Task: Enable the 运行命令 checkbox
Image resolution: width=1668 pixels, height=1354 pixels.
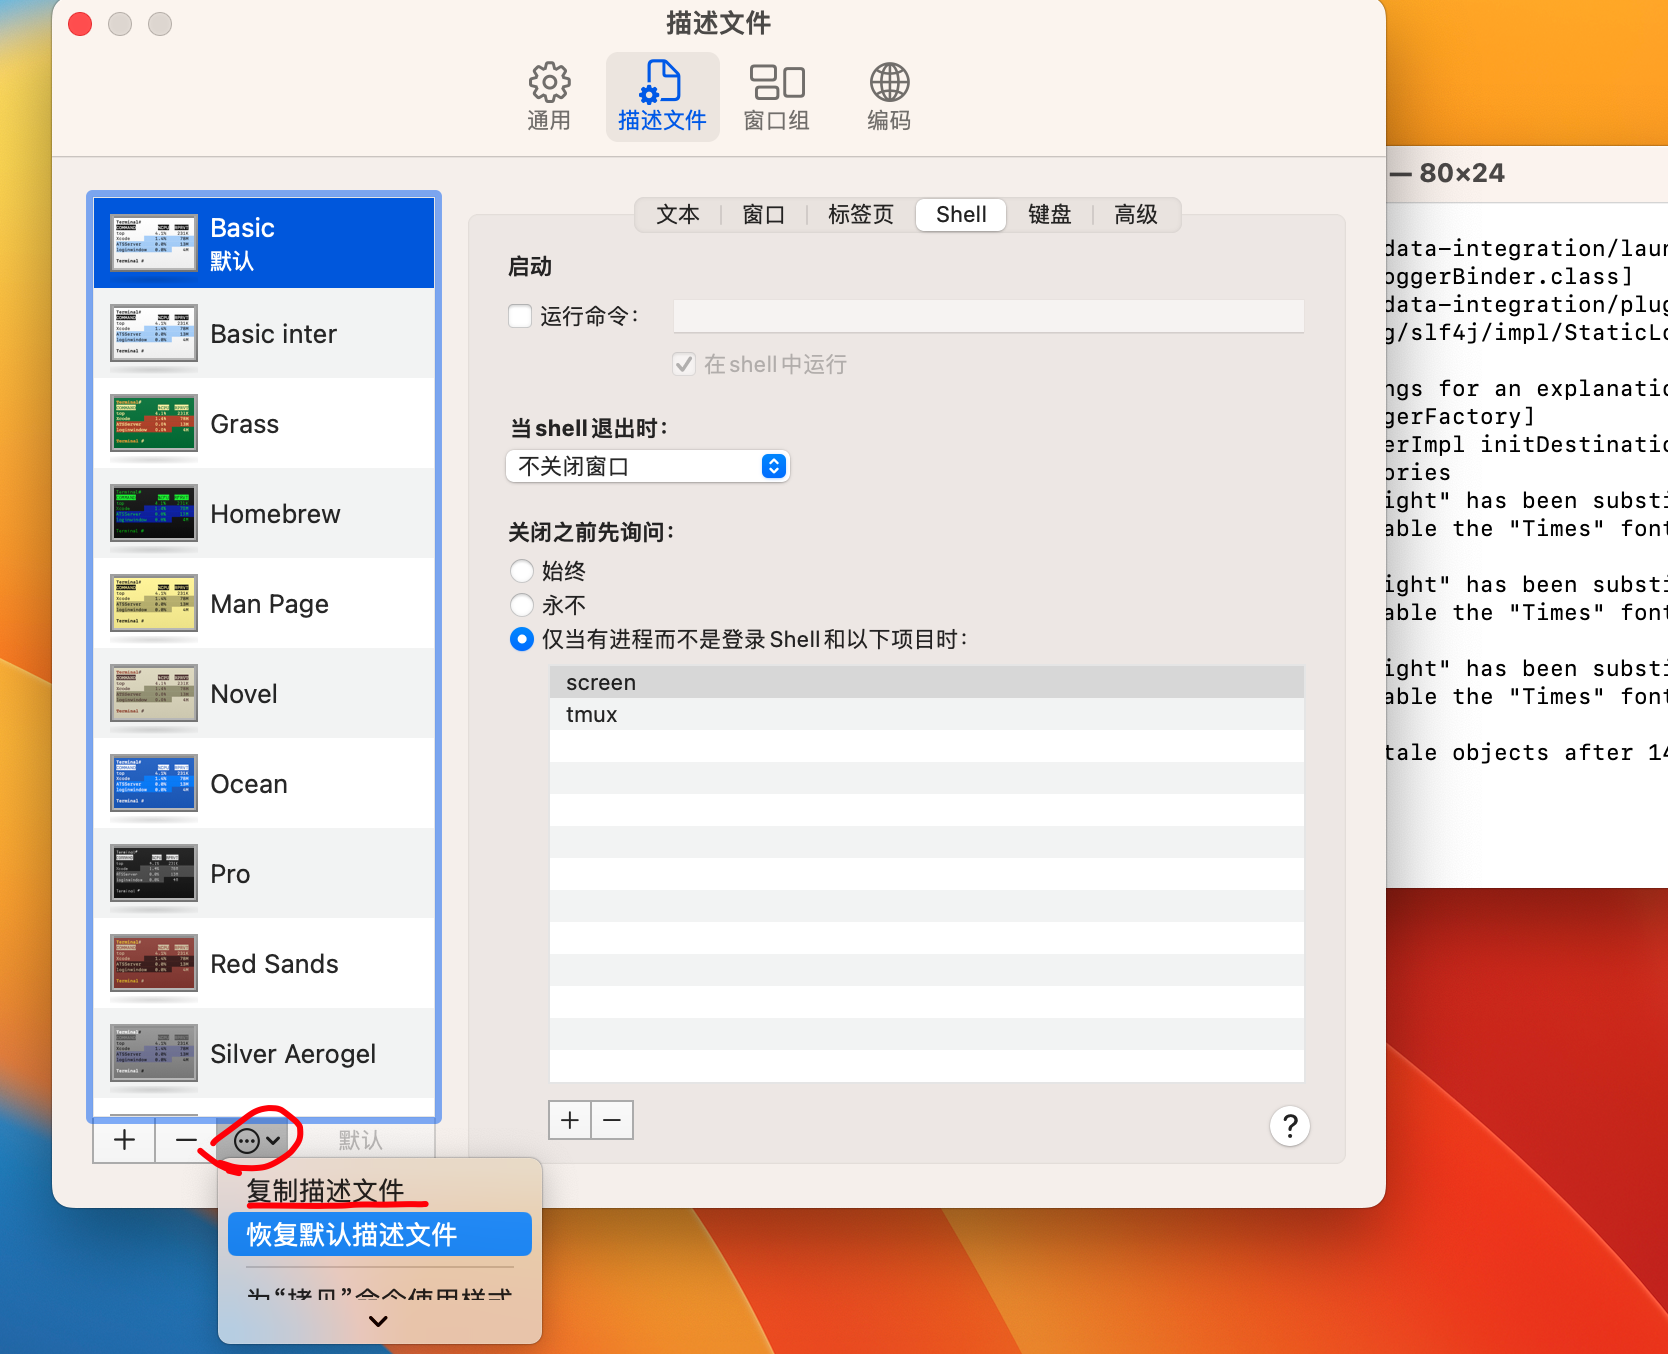Action: click(x=520, y=316)
